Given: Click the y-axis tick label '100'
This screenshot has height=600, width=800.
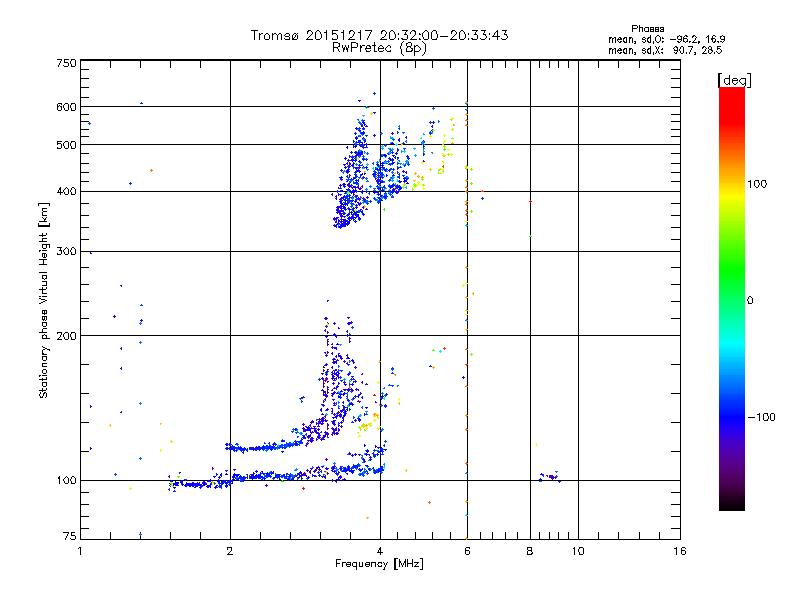Looking at the screenshot, I should (x=66, y=481).
